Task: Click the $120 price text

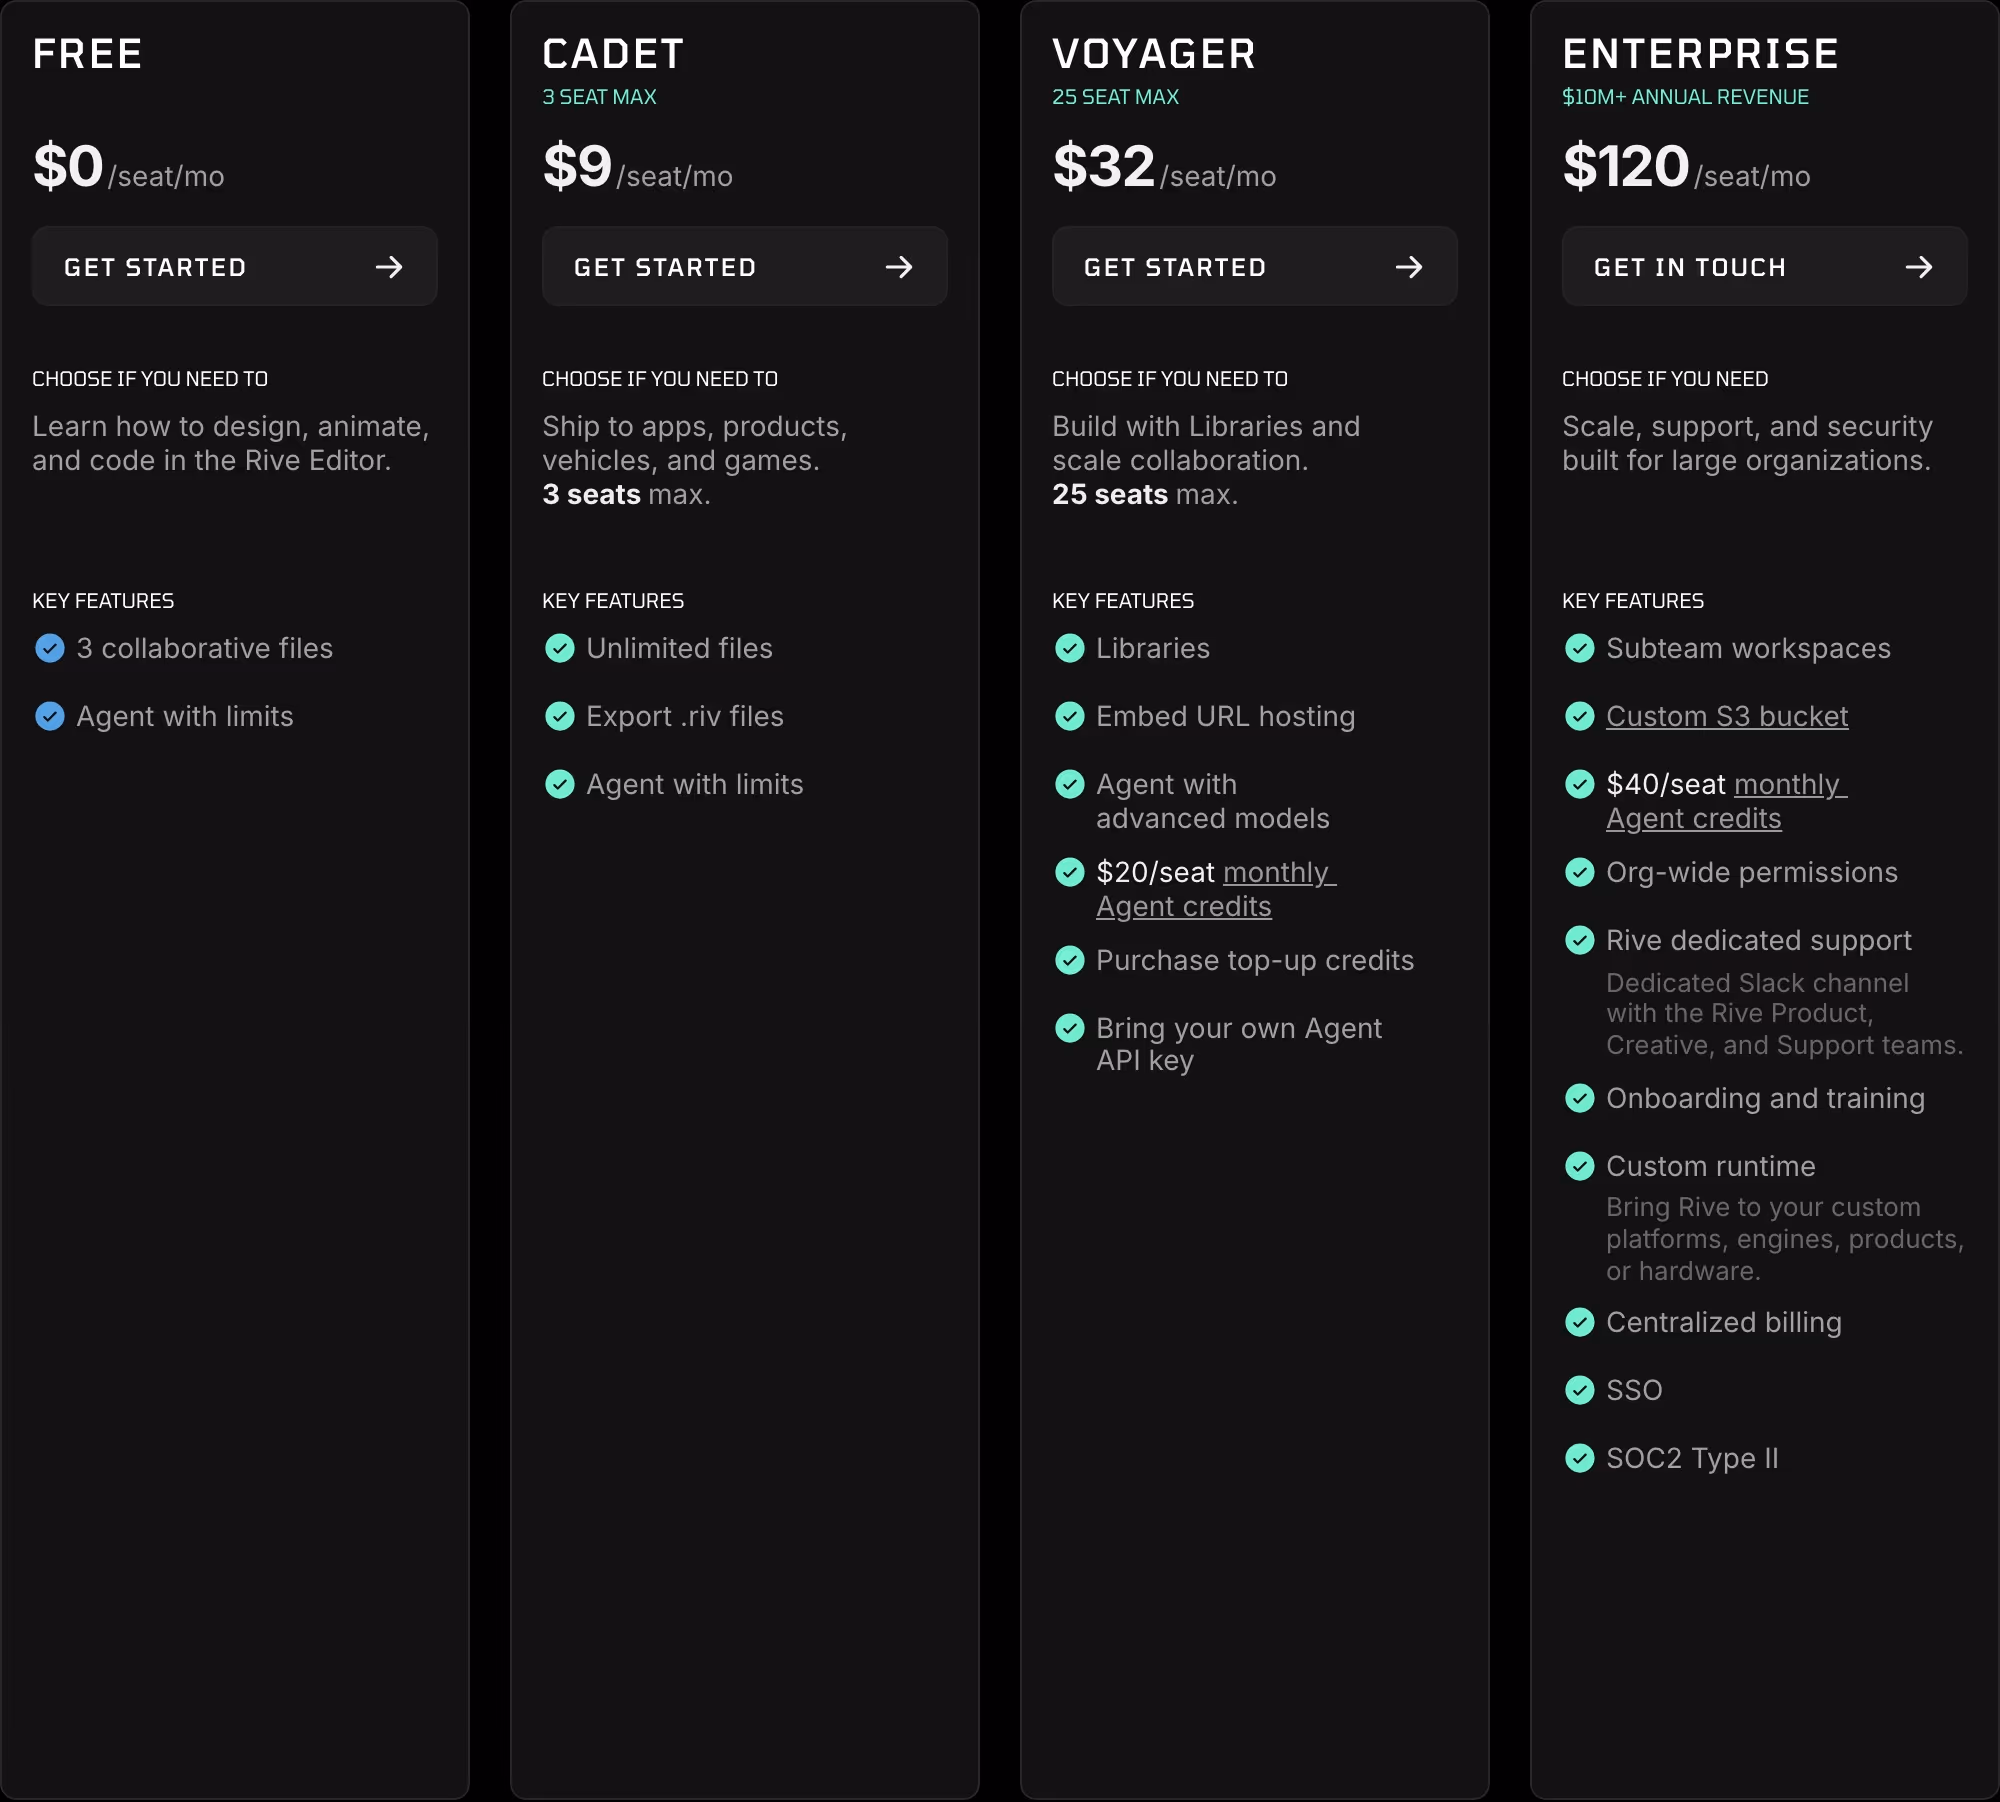Action: 1626,166
